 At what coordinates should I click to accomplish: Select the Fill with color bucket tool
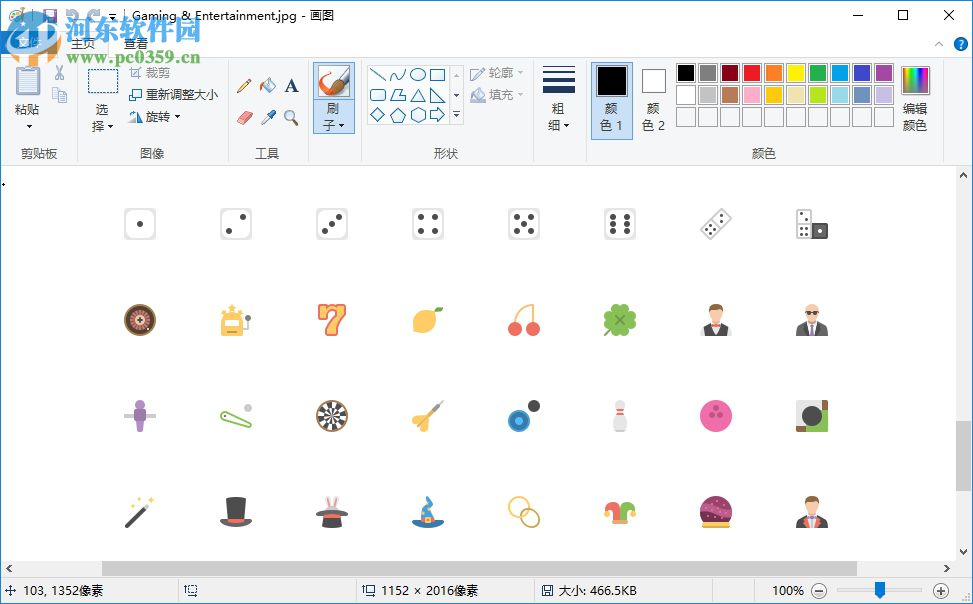coord(266,85)
